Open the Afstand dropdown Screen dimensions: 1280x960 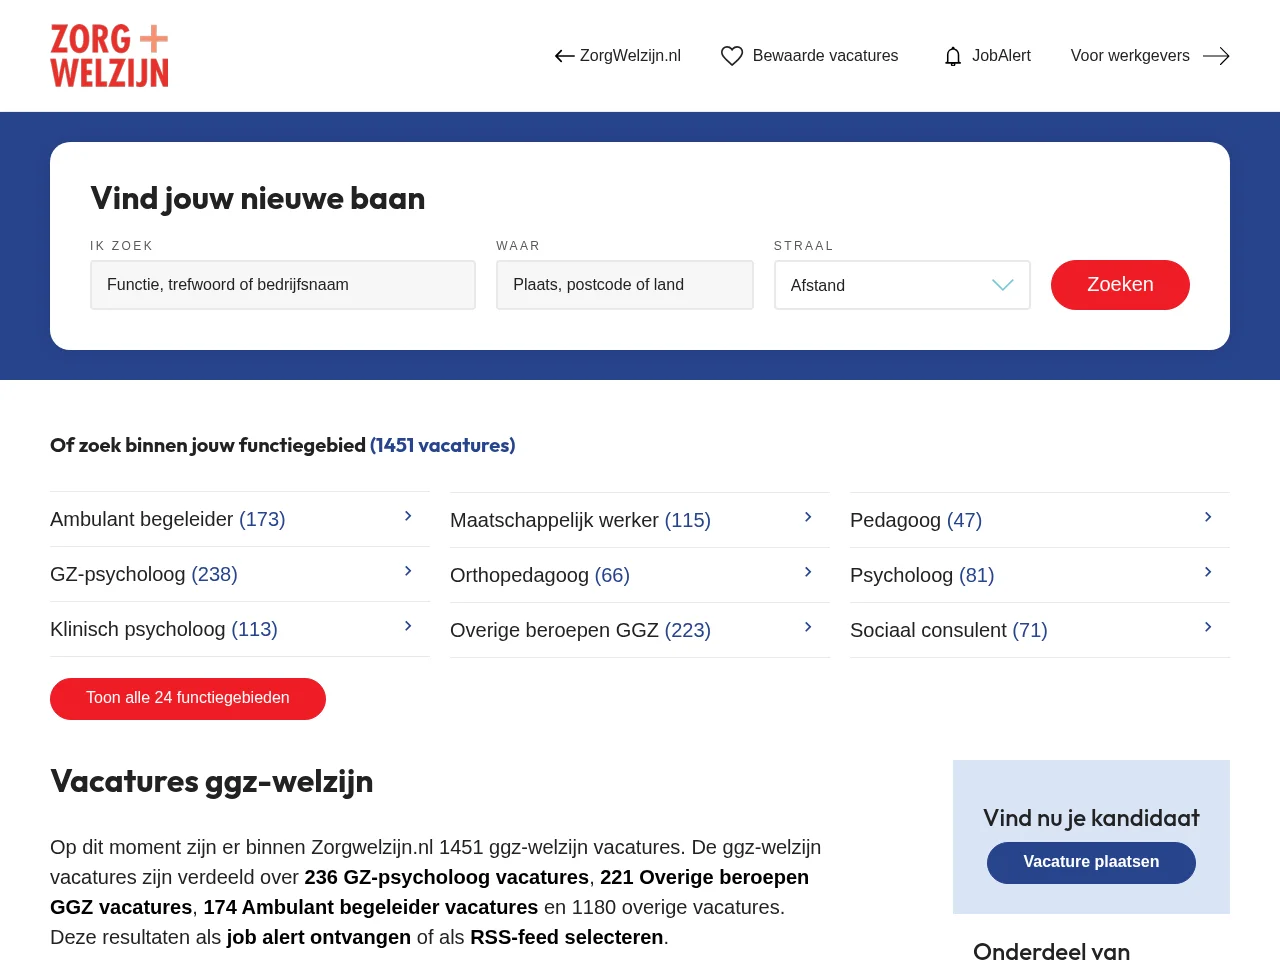902,285
